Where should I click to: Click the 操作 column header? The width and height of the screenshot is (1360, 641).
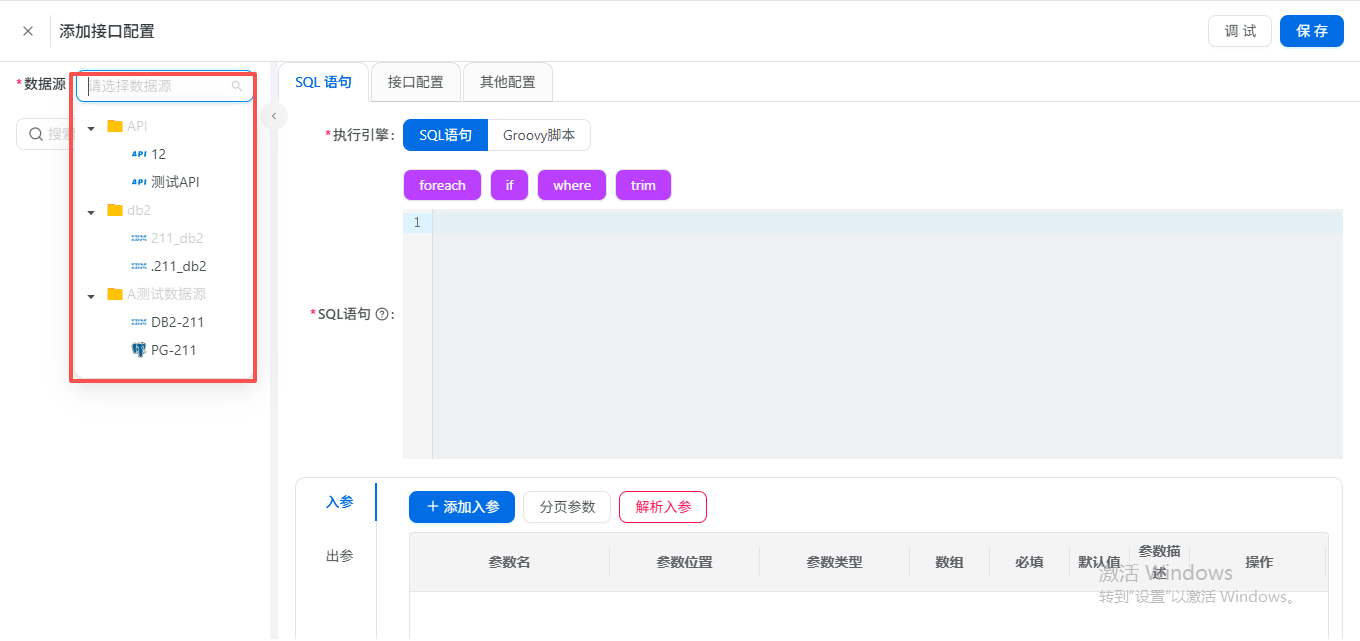click(x=1259, y=562)
